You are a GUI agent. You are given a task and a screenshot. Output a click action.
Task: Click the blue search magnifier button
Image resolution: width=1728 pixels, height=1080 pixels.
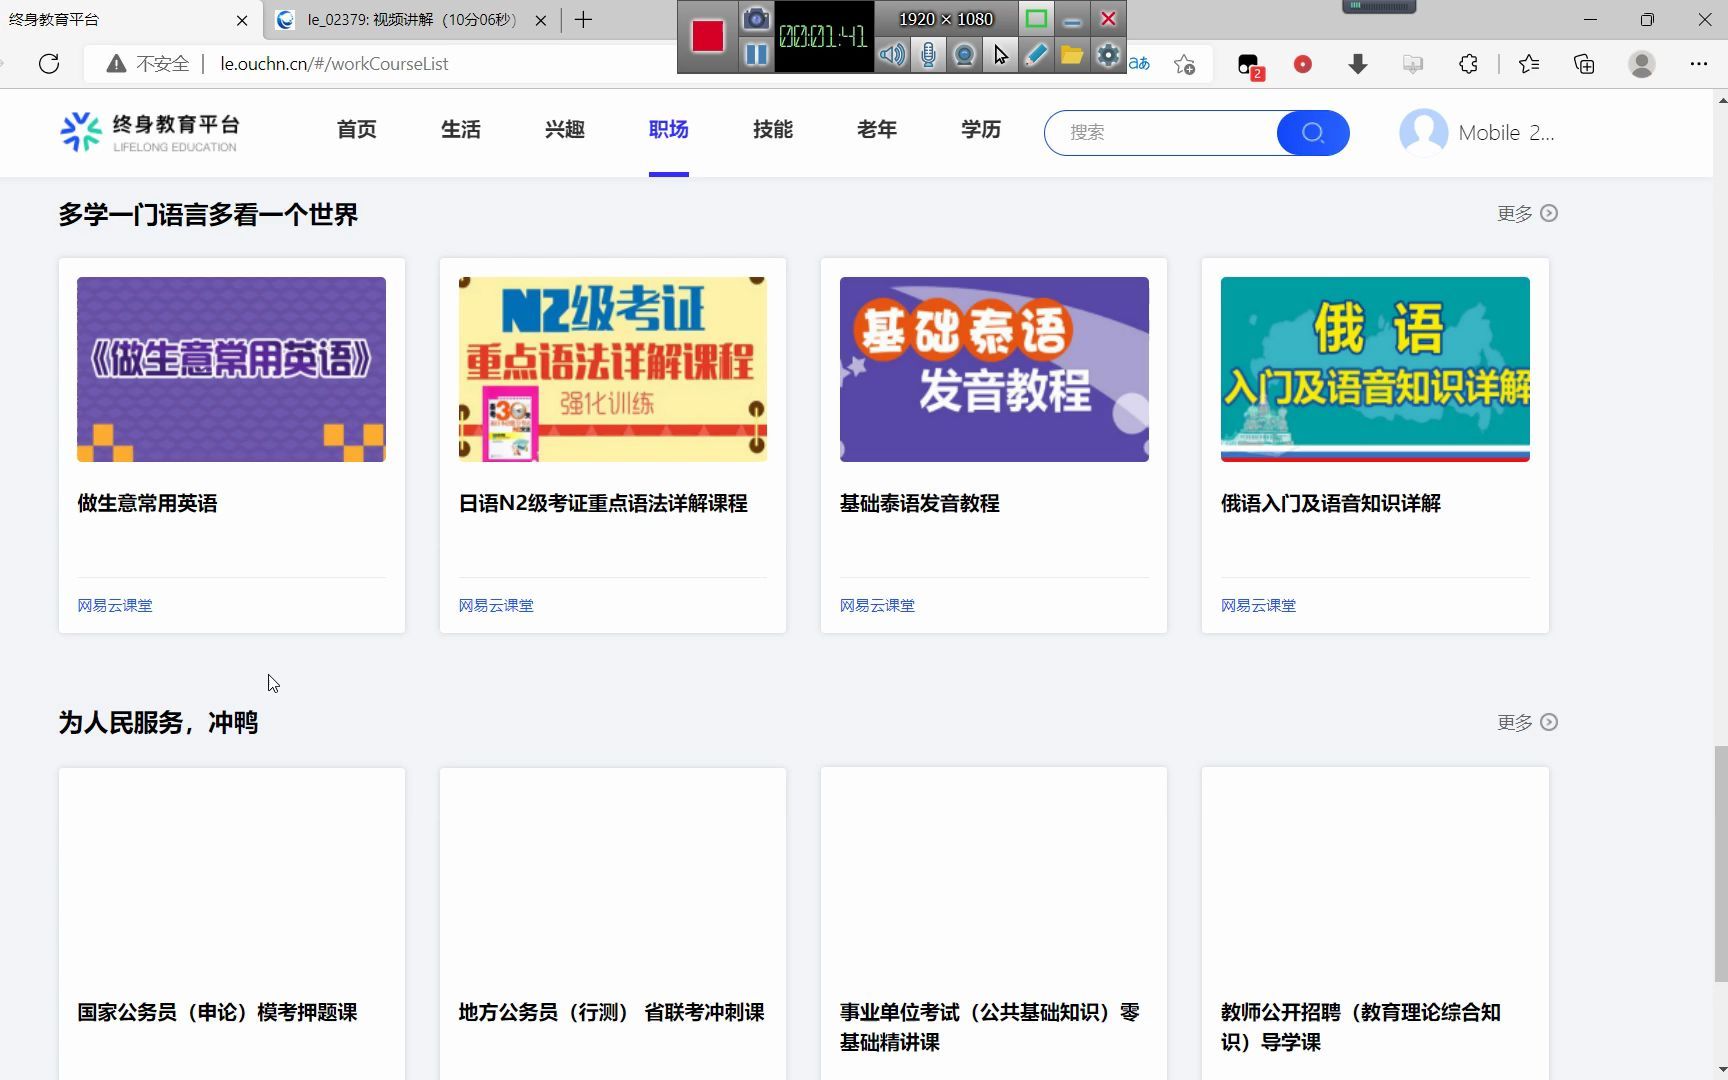[1313, 132]
